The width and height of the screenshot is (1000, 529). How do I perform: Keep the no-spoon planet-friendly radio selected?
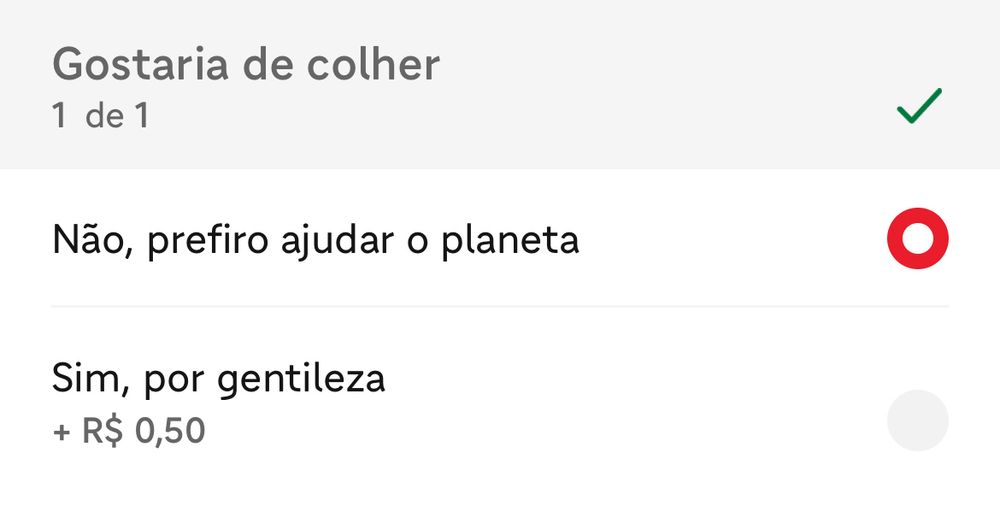point(917,240)
